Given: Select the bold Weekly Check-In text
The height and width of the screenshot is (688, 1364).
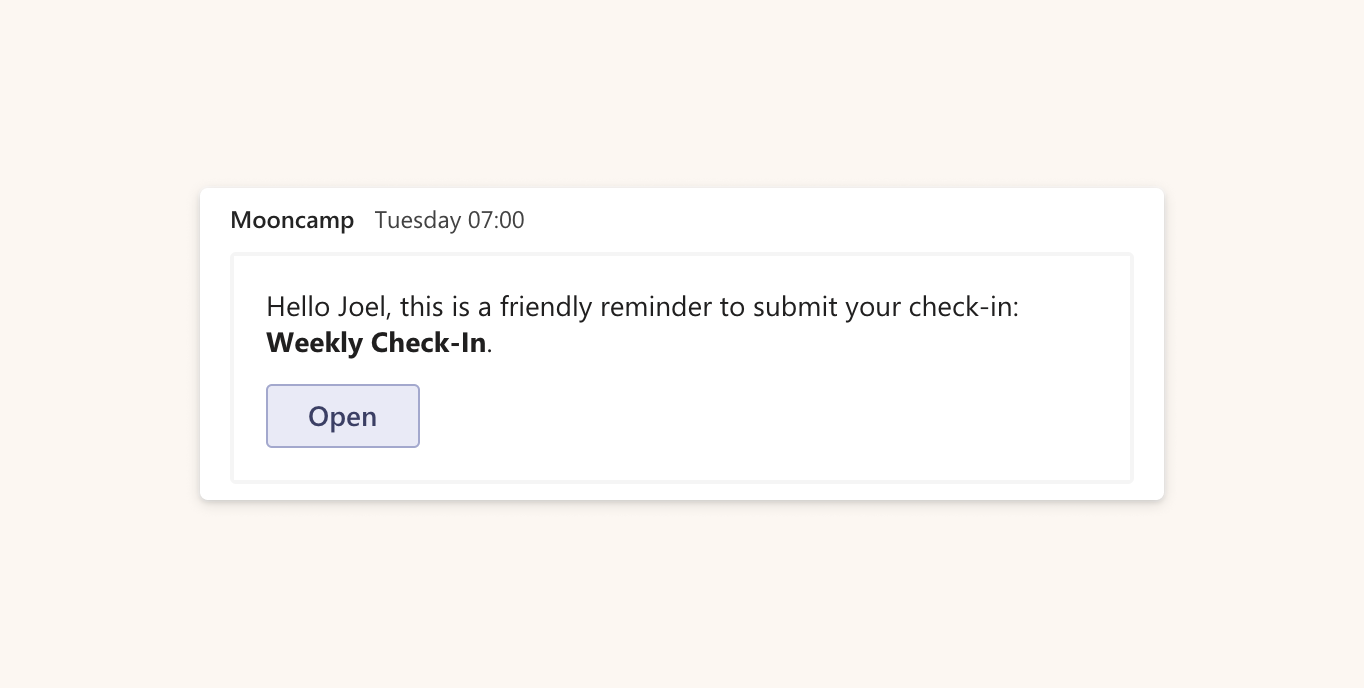Looking at the screenshot, I should [376, 343].
